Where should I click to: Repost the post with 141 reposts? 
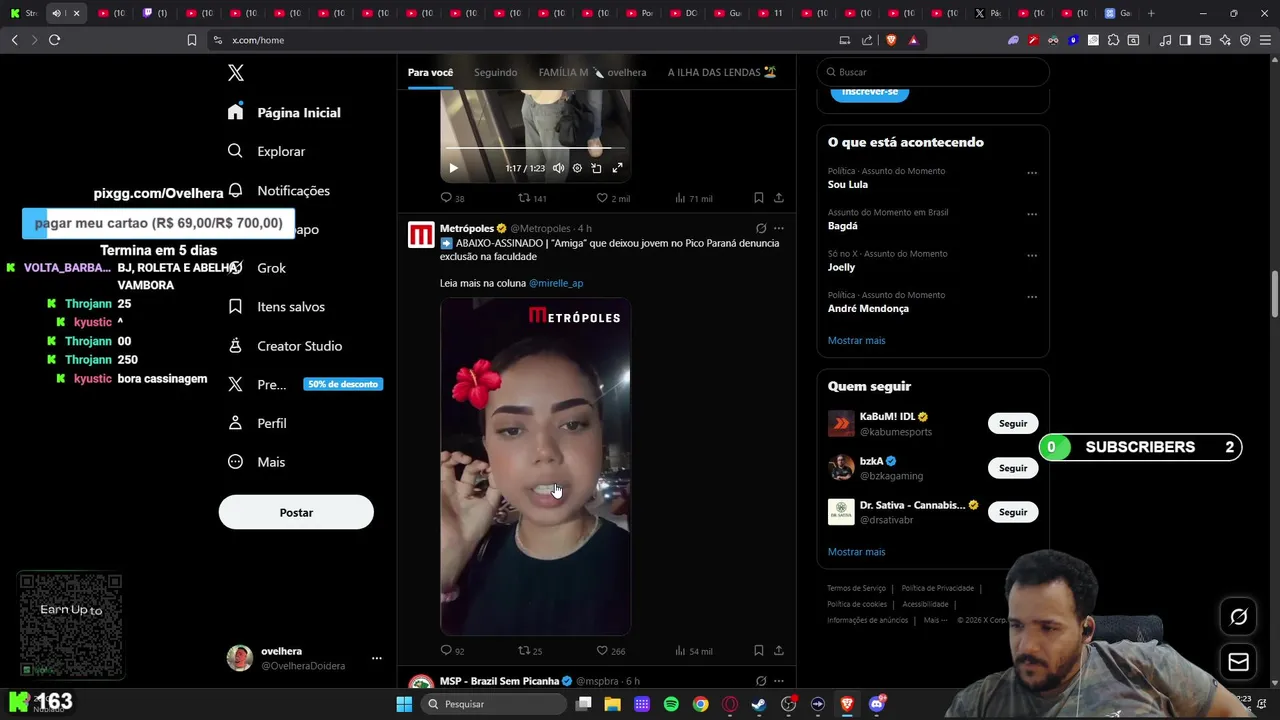pos(532,198)
